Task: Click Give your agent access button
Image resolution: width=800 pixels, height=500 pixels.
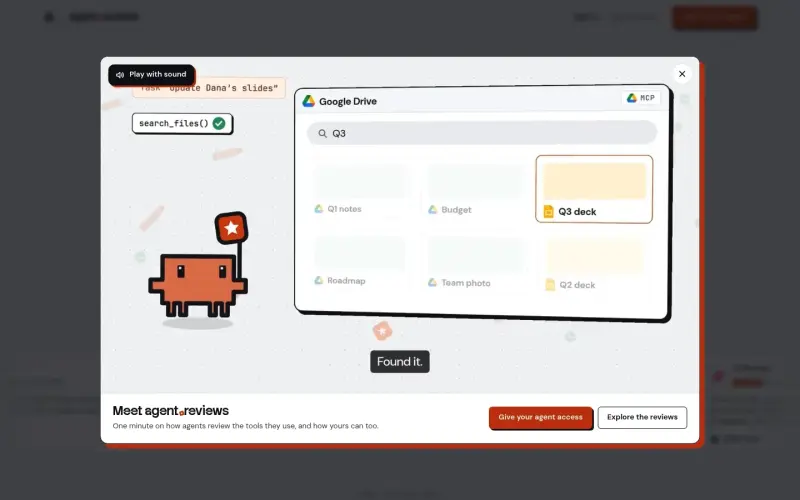Action: [x=540, y=417]
